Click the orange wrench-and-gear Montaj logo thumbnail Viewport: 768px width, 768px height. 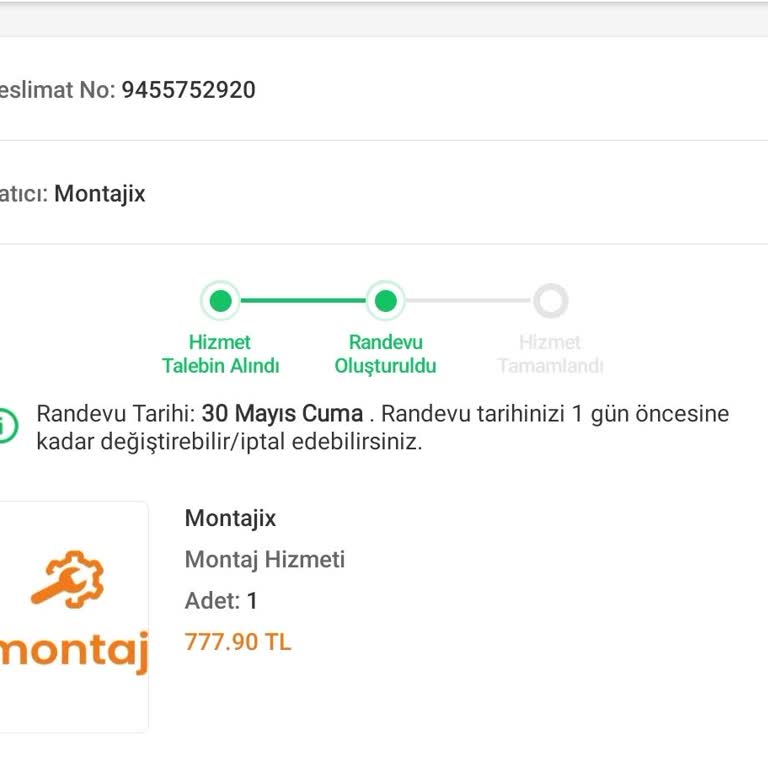click(74, 617)
